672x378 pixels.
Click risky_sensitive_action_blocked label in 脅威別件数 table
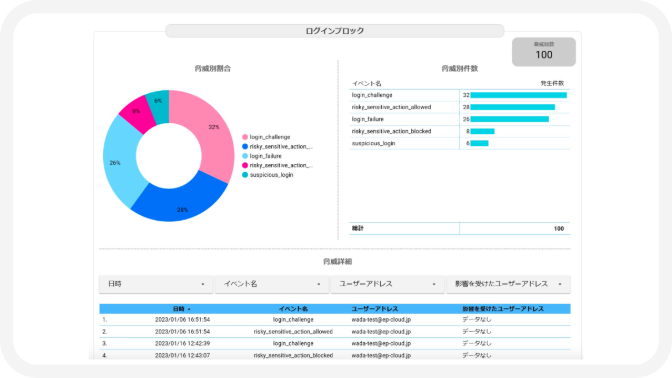(391, 131)
